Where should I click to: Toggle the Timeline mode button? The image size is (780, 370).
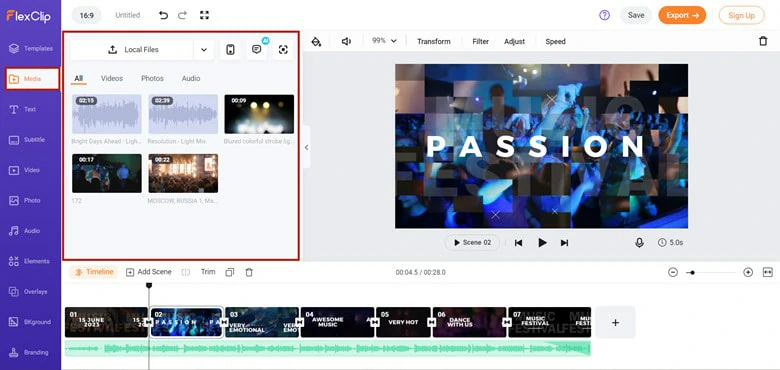coord(94,272)
